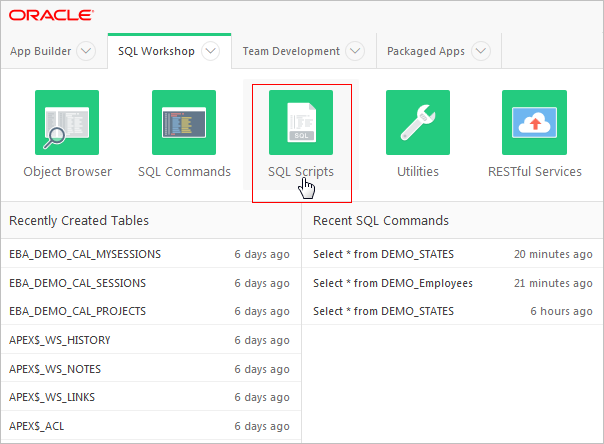
Task: Switch to the Team Development tab
Action: [290, 51]
